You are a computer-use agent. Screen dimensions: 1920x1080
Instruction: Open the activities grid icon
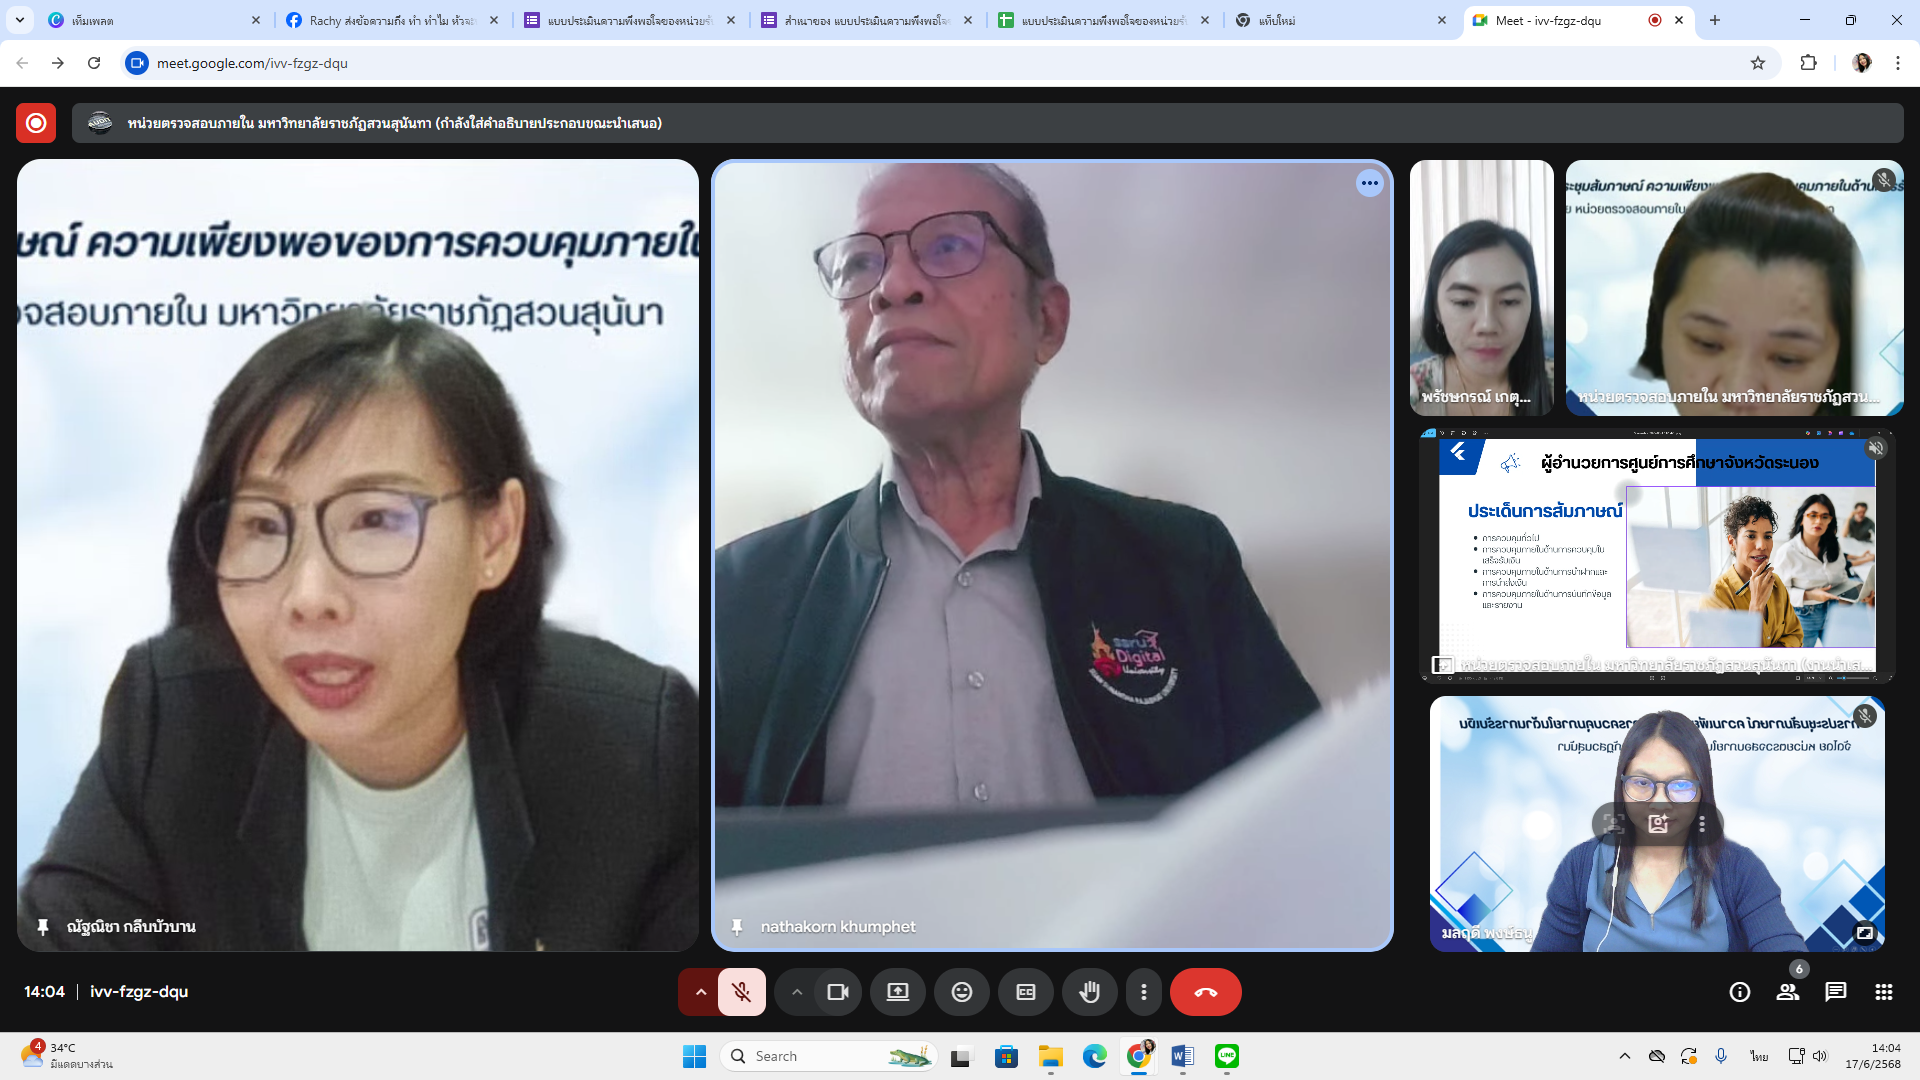click(1884, 992)
